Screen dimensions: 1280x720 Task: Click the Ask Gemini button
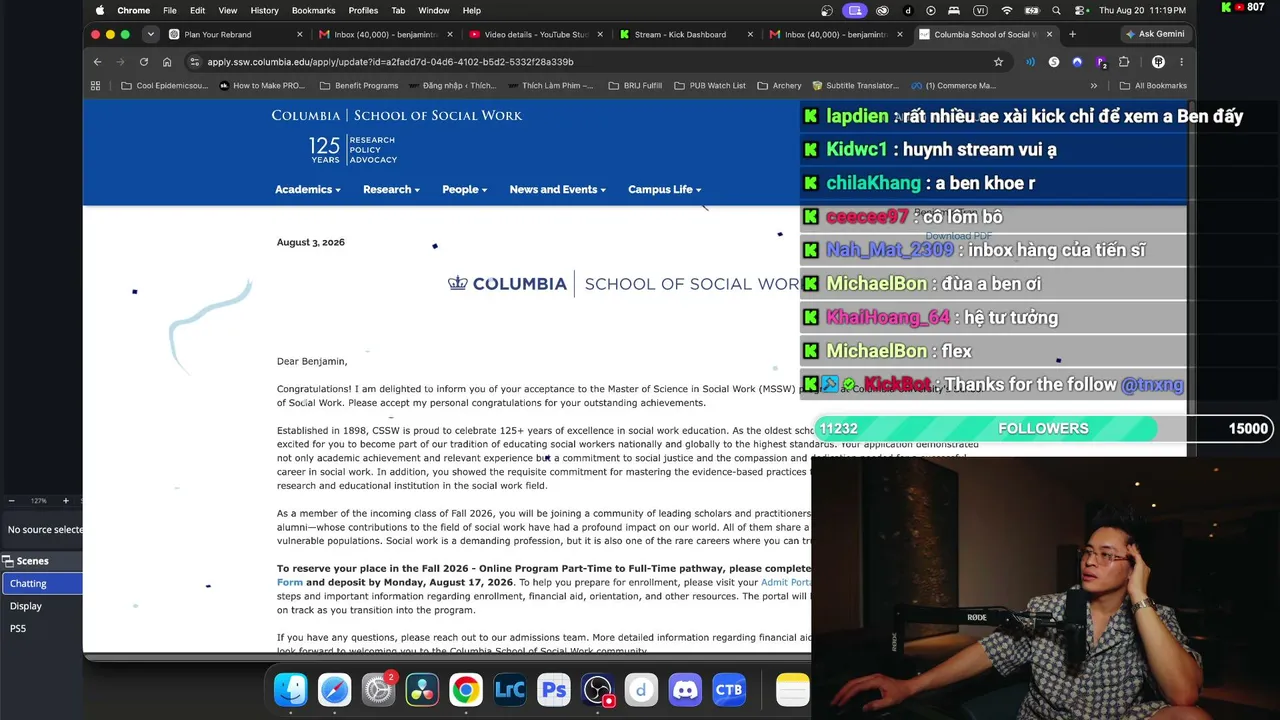click(1155, 34)
